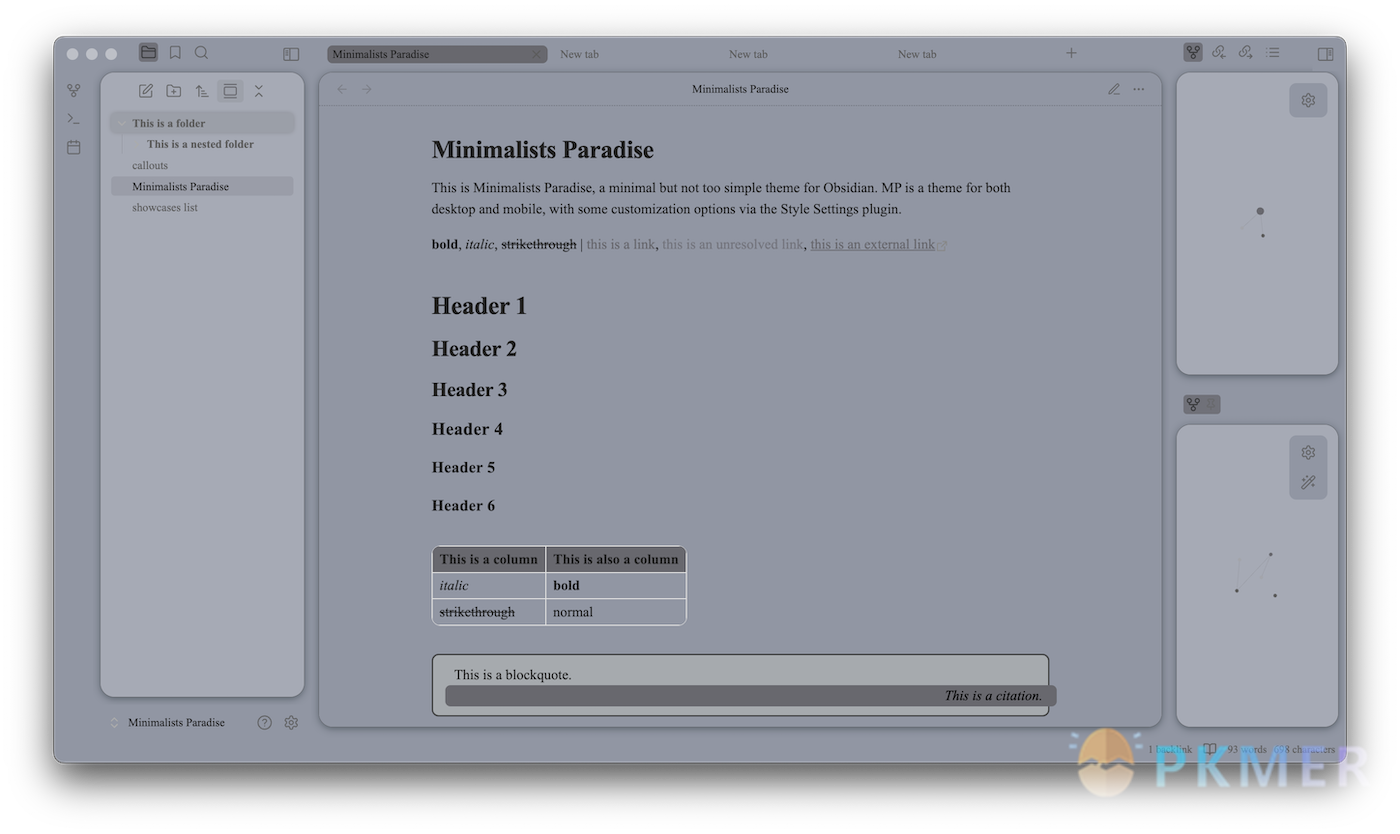
Task: Click the 'Header 3' heading
Action: [x=469, y=390]
